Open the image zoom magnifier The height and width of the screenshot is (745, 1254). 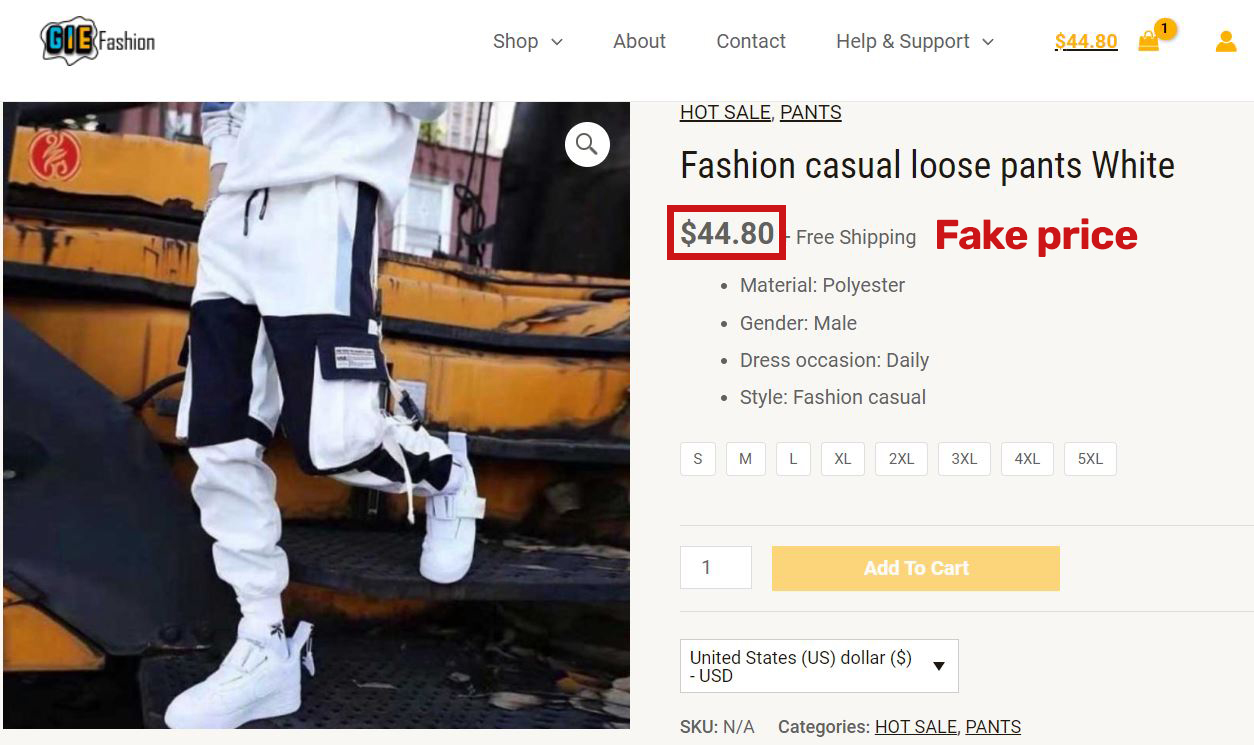click(x=586, y=144)
